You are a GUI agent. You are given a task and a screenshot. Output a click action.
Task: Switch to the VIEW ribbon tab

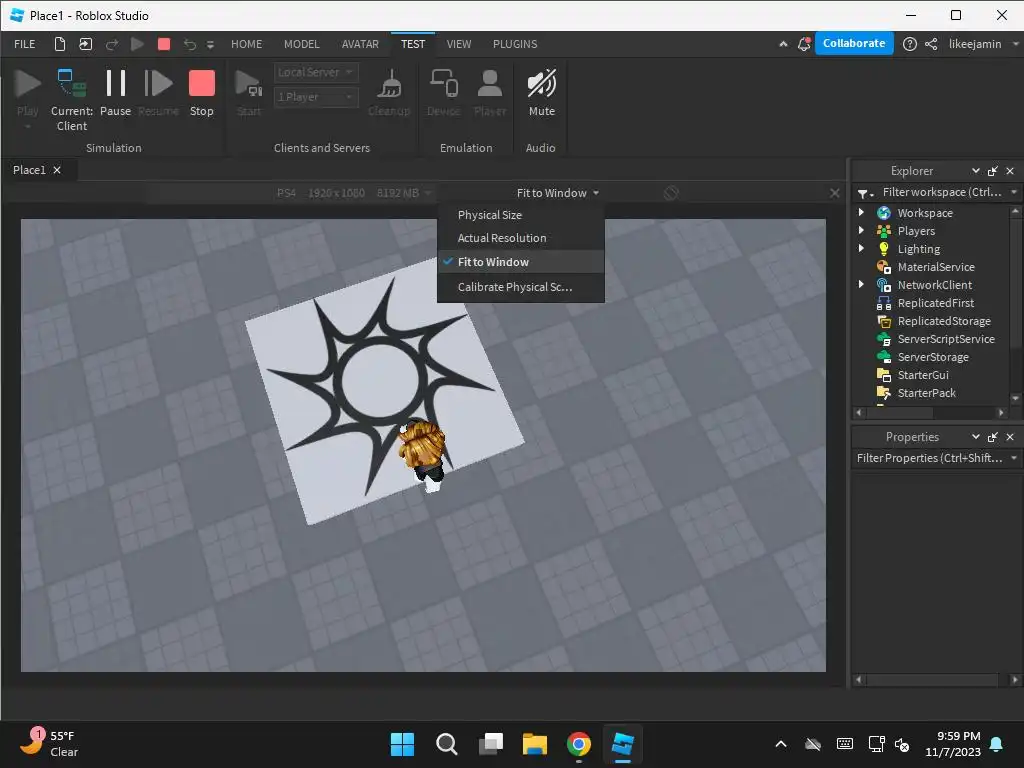(458, 44)
